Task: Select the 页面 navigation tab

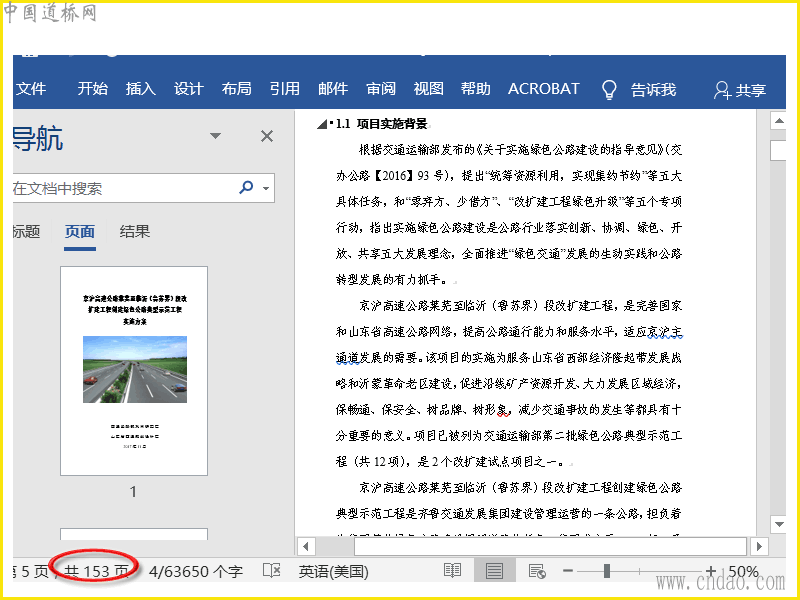Action: 80,232
